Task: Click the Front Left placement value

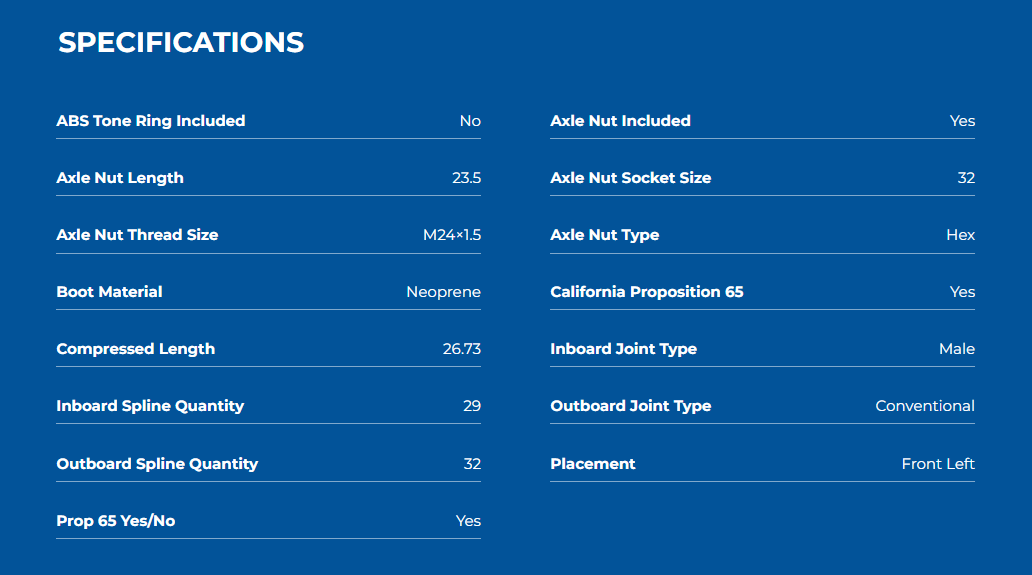Action: [938, 464]
